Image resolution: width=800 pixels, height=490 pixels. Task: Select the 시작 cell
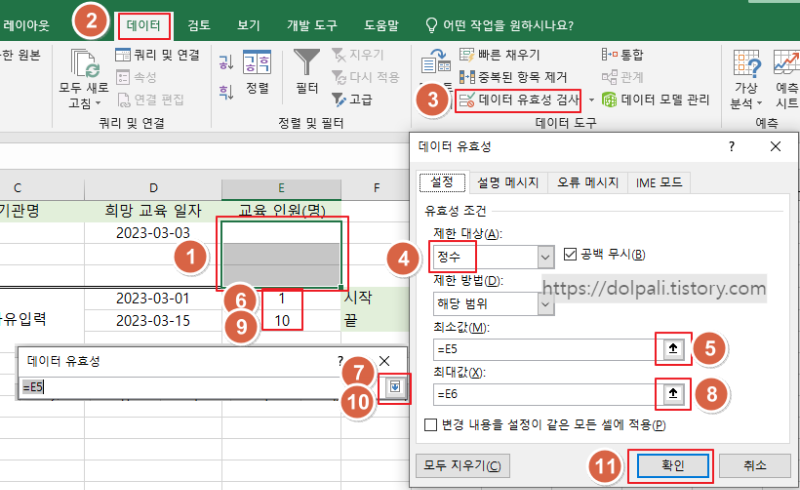coord(376,298)
